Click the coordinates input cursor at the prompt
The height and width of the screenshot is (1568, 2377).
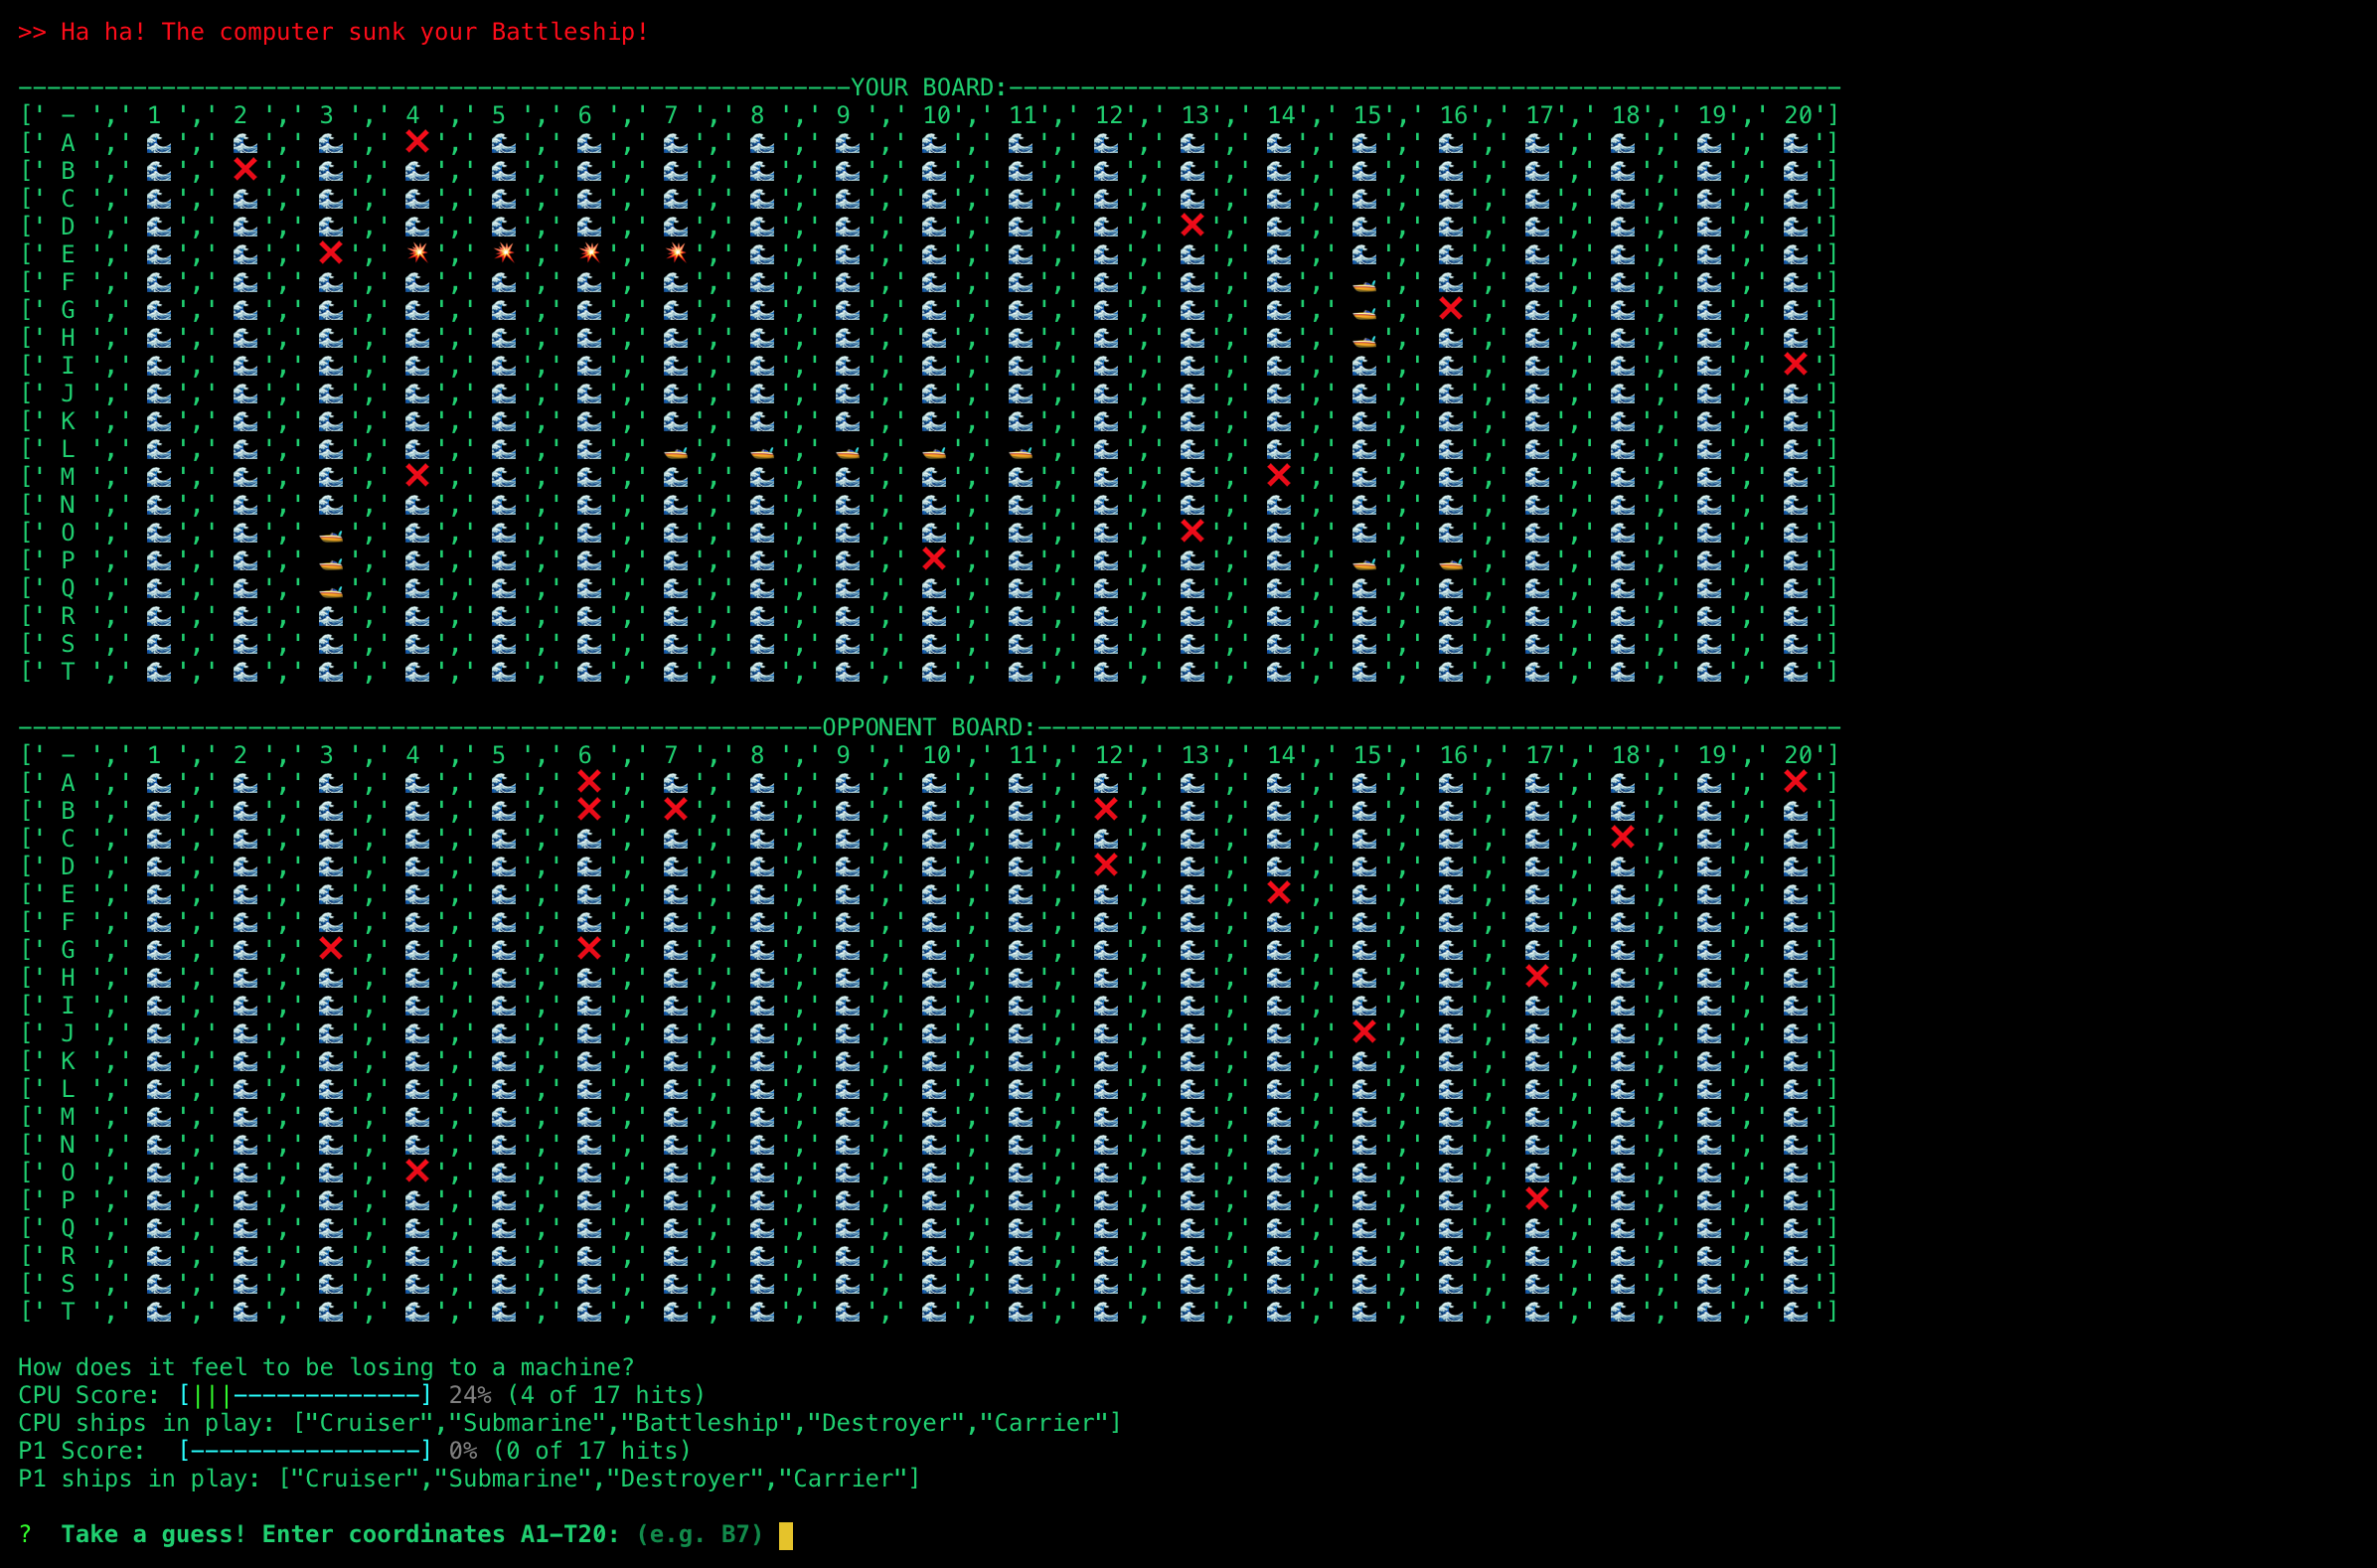786,1535
